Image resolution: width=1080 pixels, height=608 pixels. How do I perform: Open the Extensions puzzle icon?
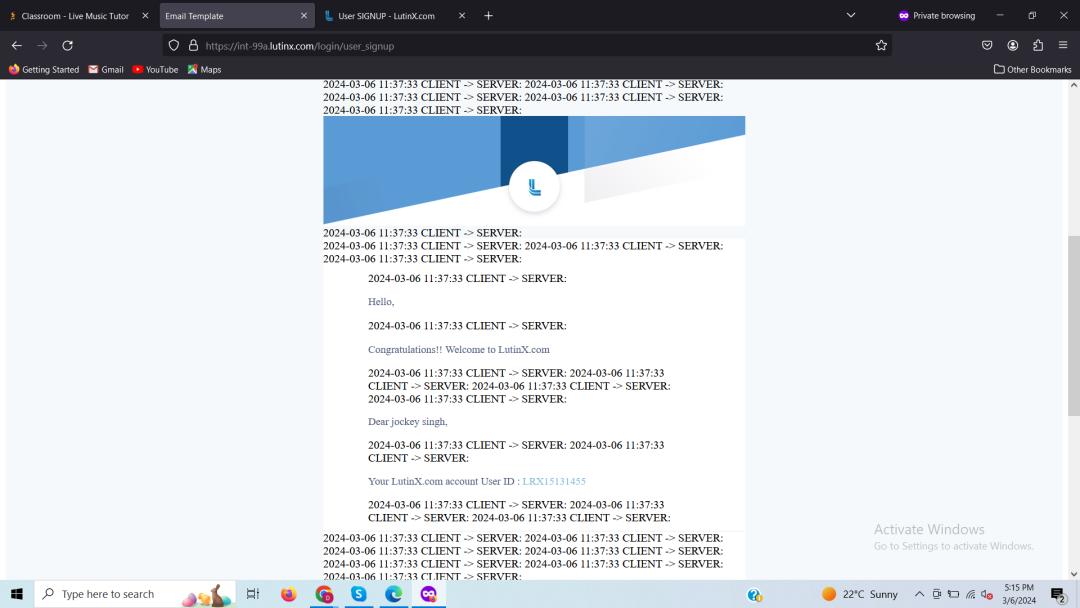click(1038, 46)
